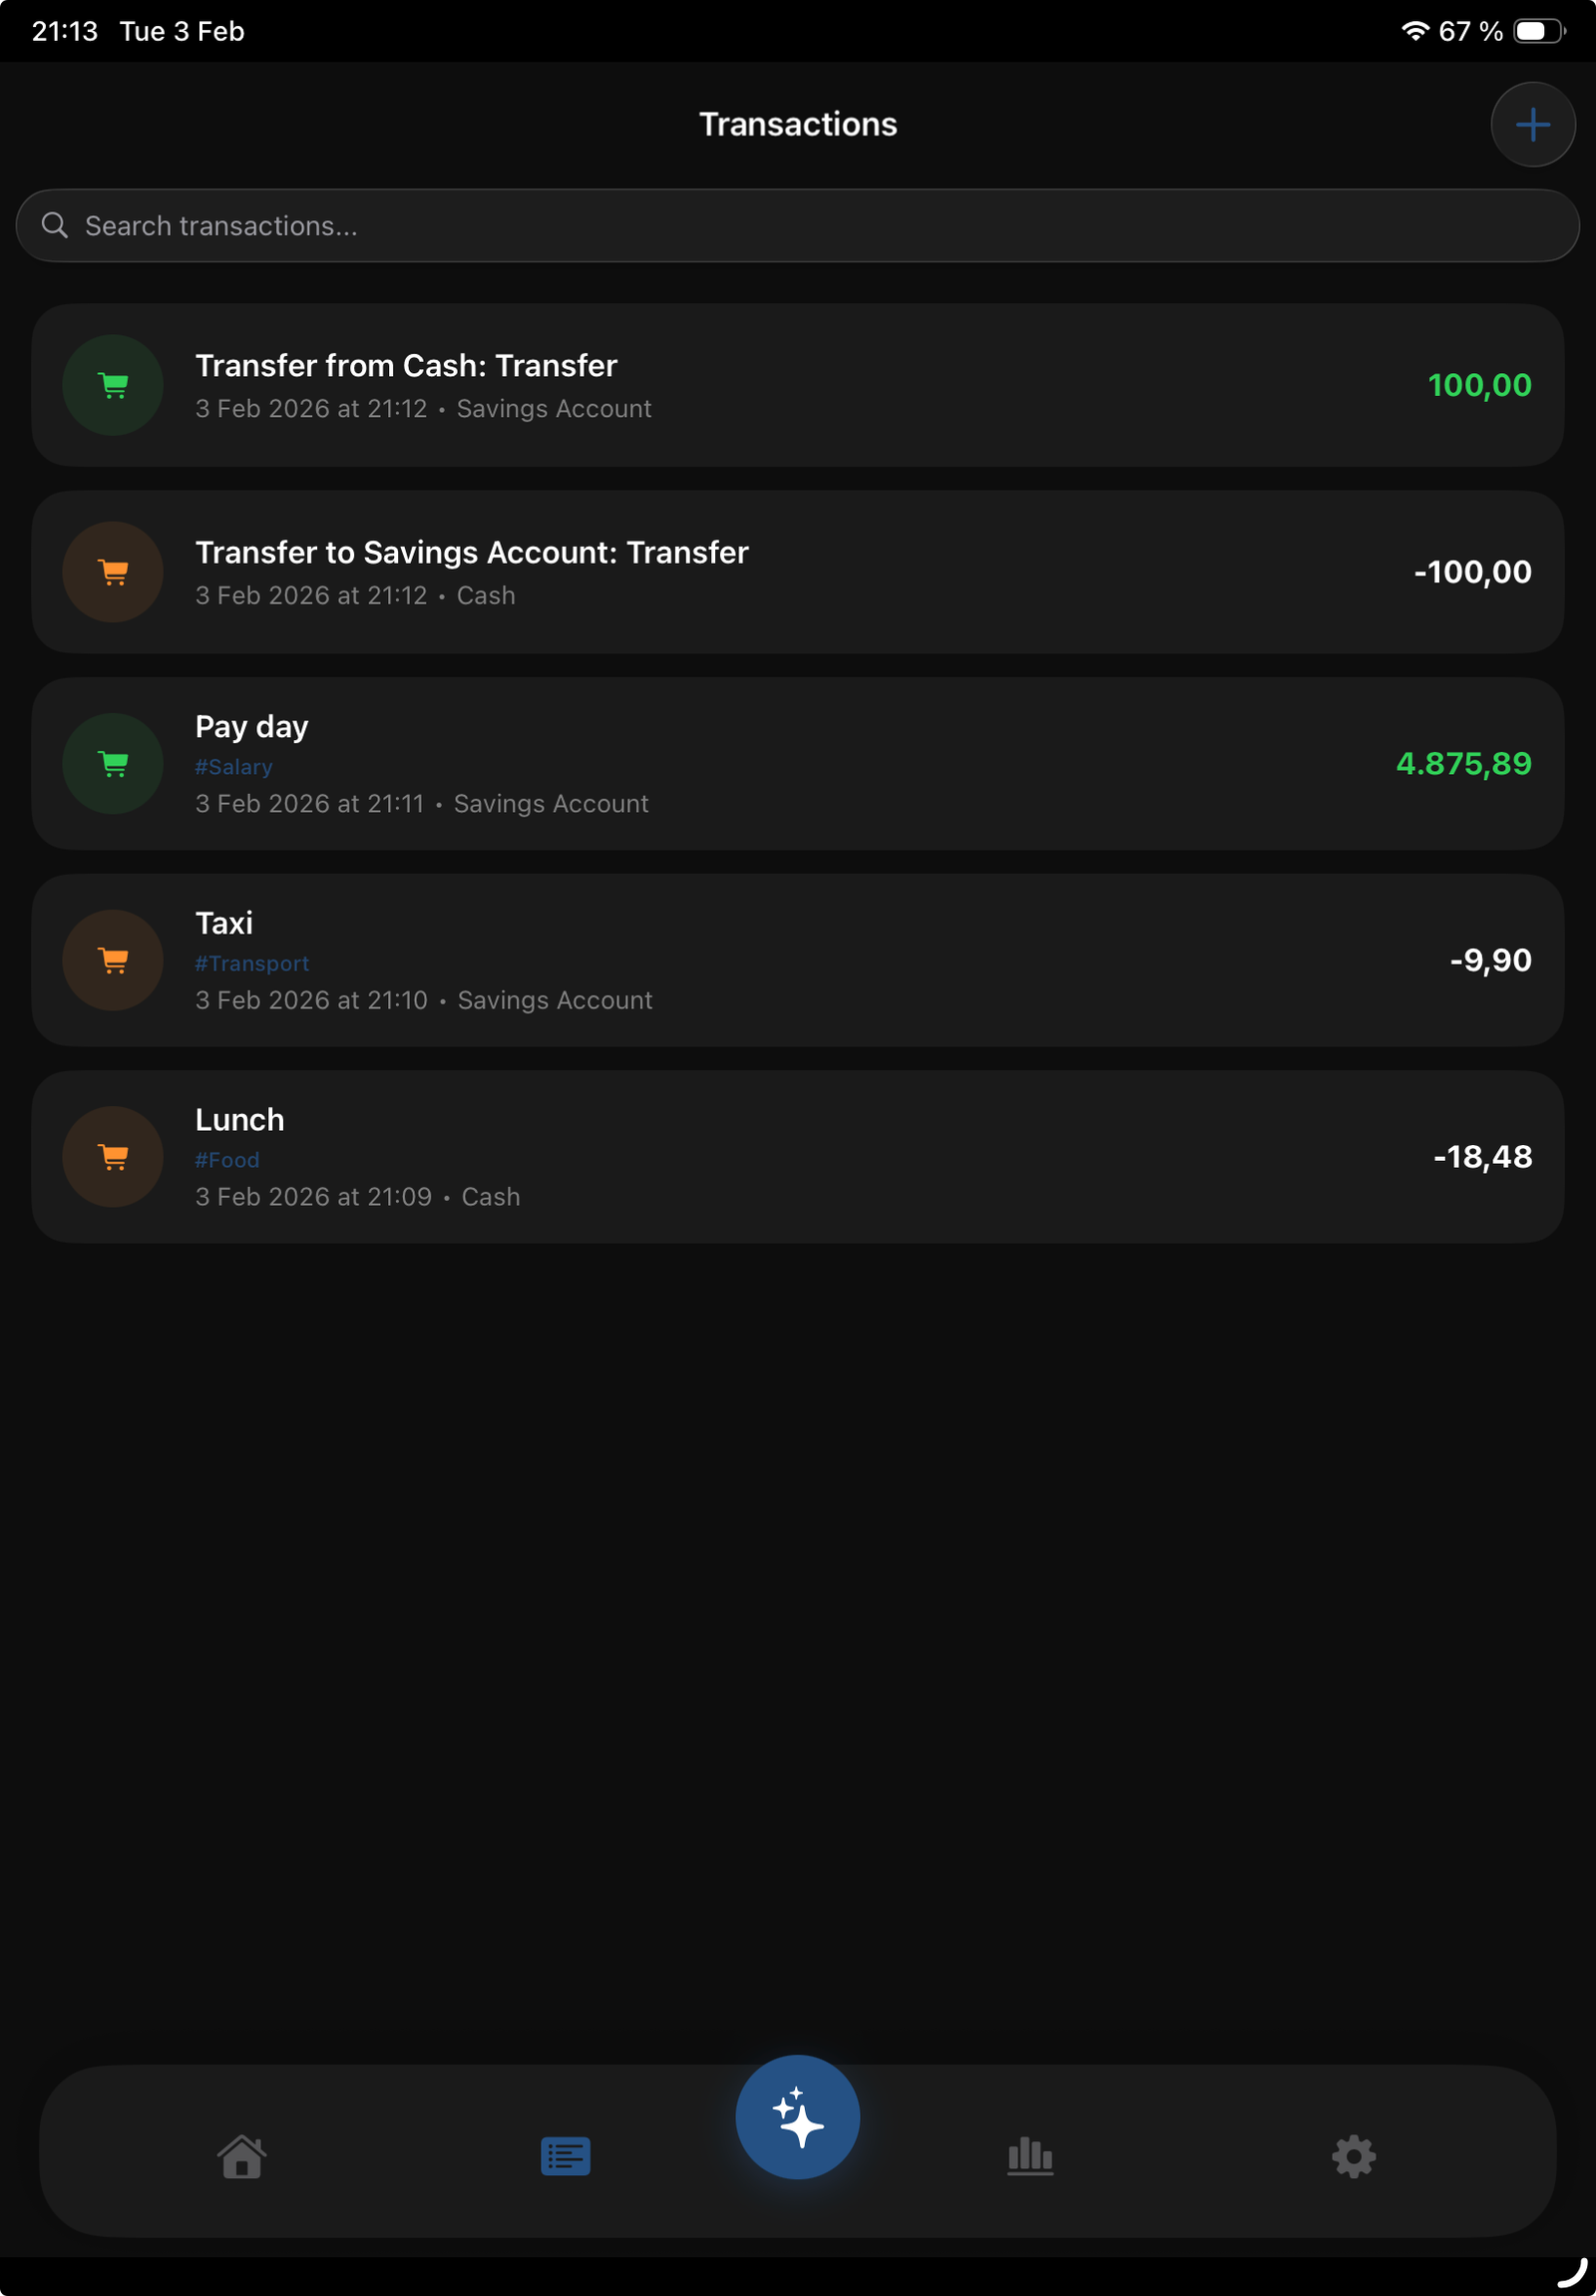Open the #Transport tag link
This screenshot has height=2296, width=1596.
click(x=252, y=964)
